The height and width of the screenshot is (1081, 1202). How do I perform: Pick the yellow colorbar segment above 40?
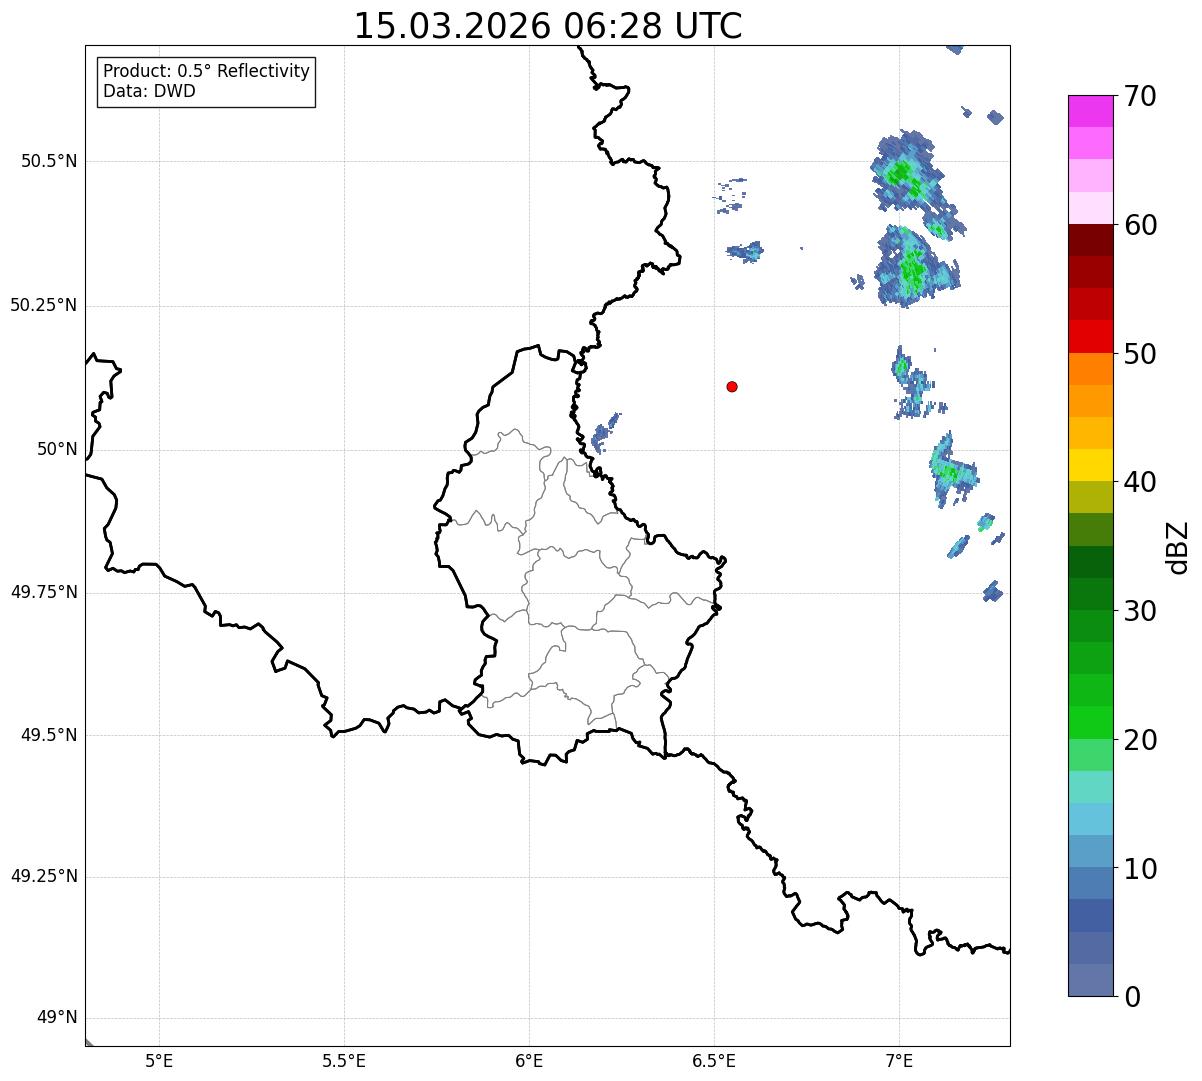pyautogui.click(x=1090, y=465)
